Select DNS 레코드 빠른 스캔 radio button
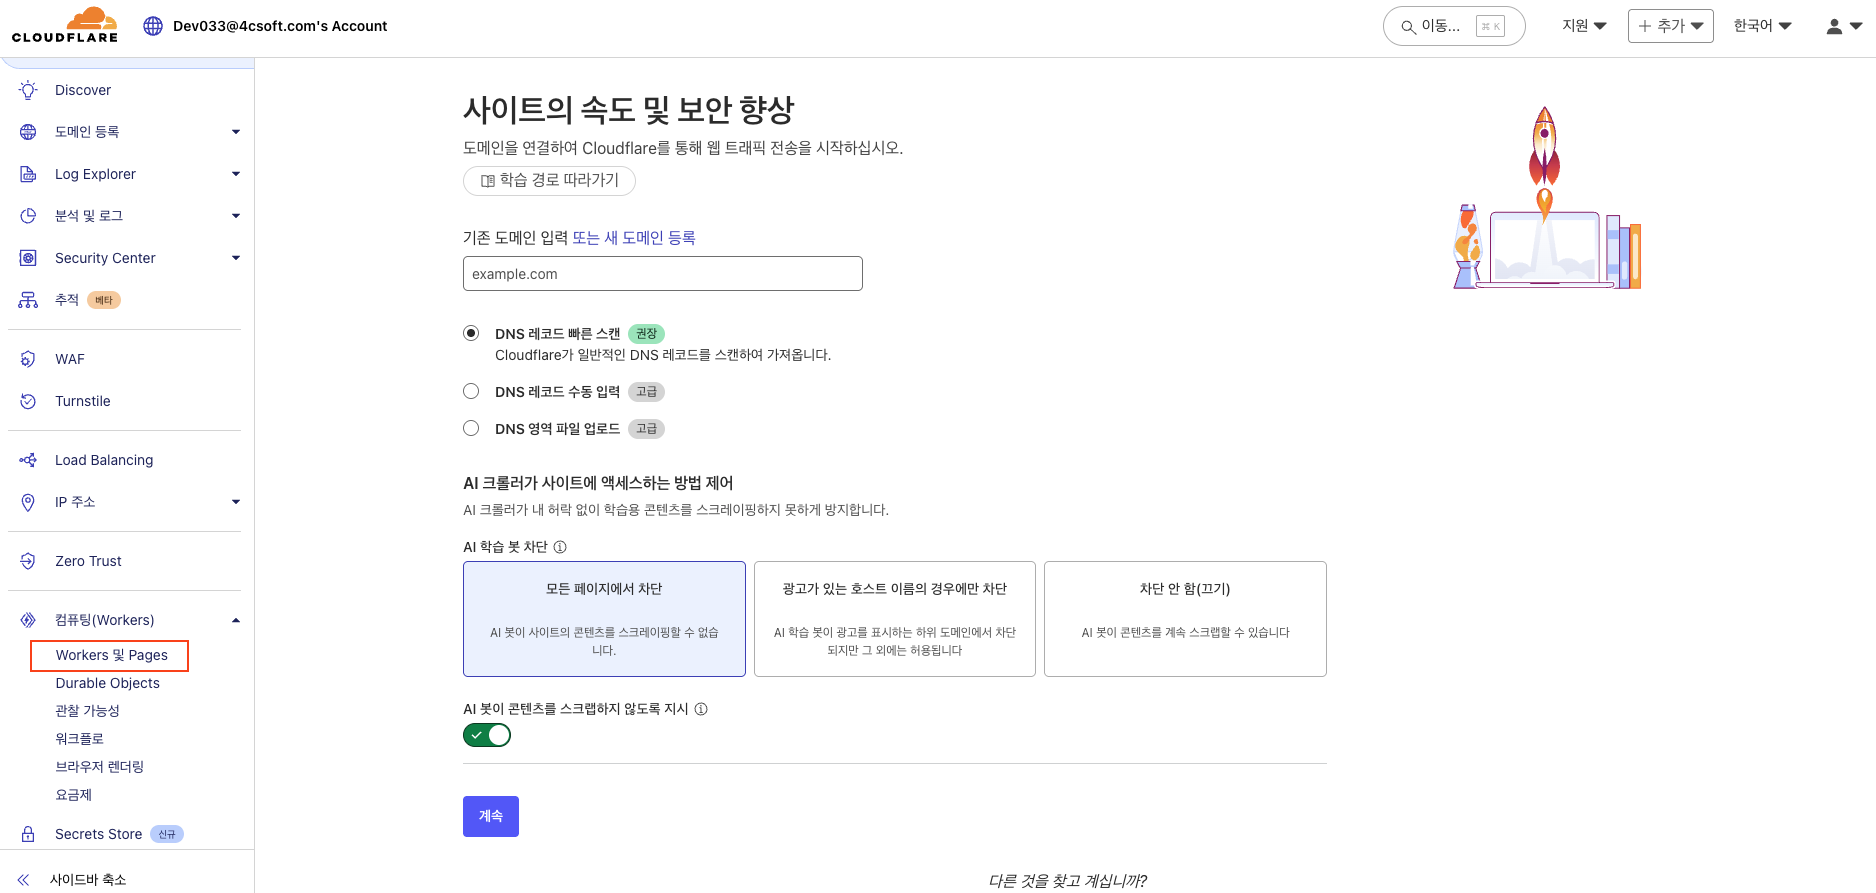1876x893 pixels. (471, 333)
